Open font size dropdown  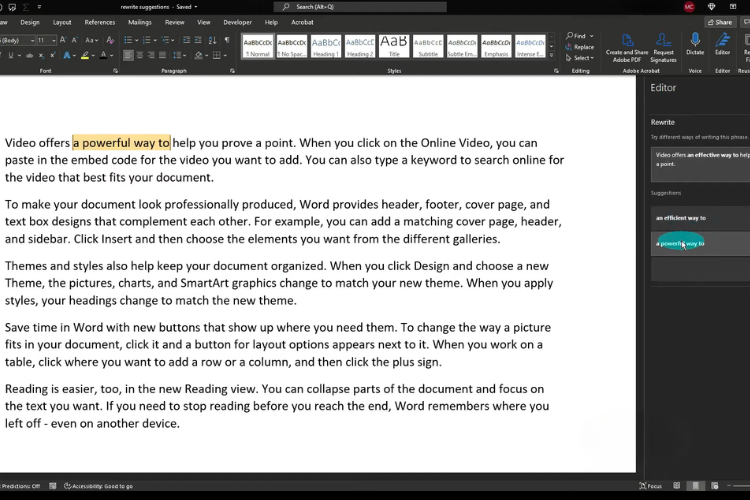pyautogui.click(x=54, y=41)
